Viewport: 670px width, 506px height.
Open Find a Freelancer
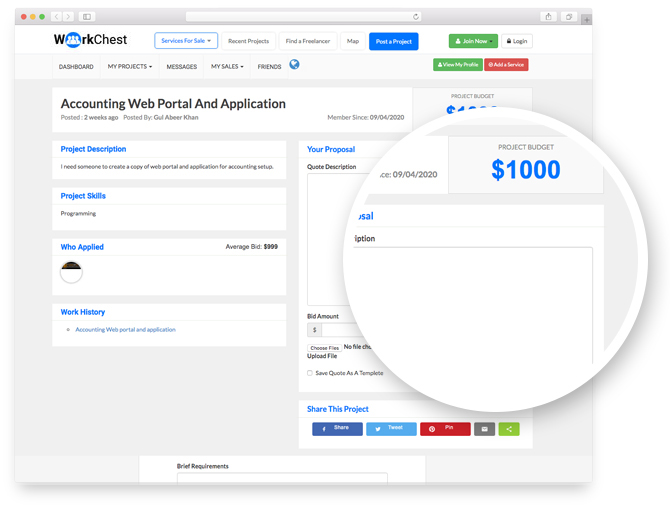[308, 41]
